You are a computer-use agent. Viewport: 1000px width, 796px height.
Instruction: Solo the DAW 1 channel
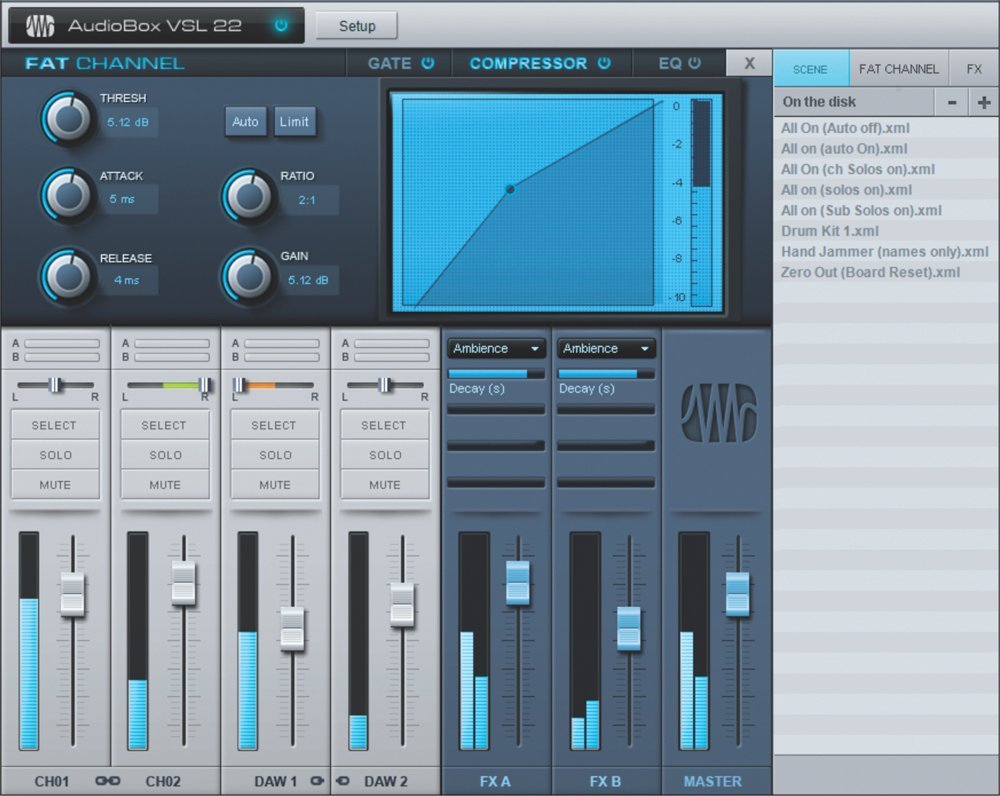coord(274,455)
